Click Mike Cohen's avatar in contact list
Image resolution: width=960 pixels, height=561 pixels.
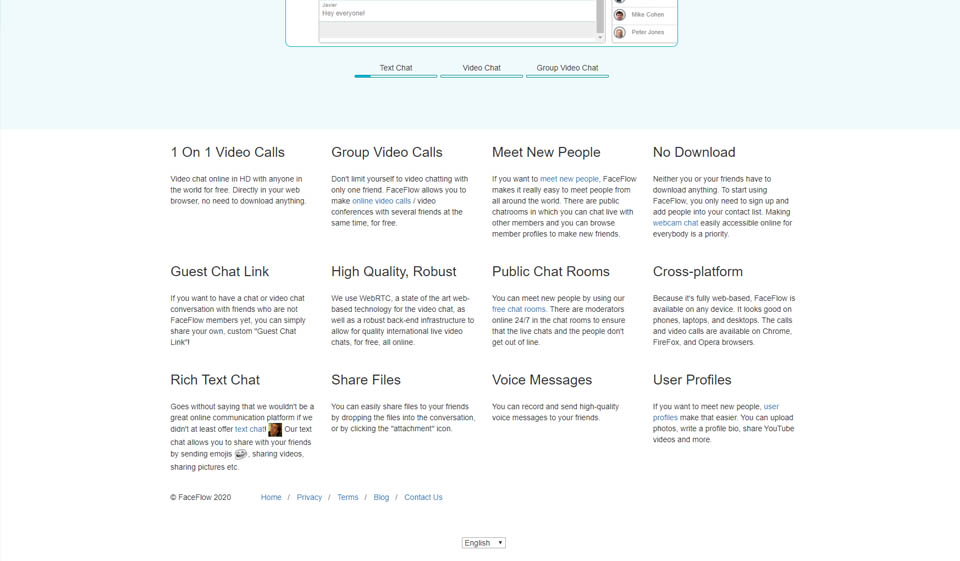[619, 15]
